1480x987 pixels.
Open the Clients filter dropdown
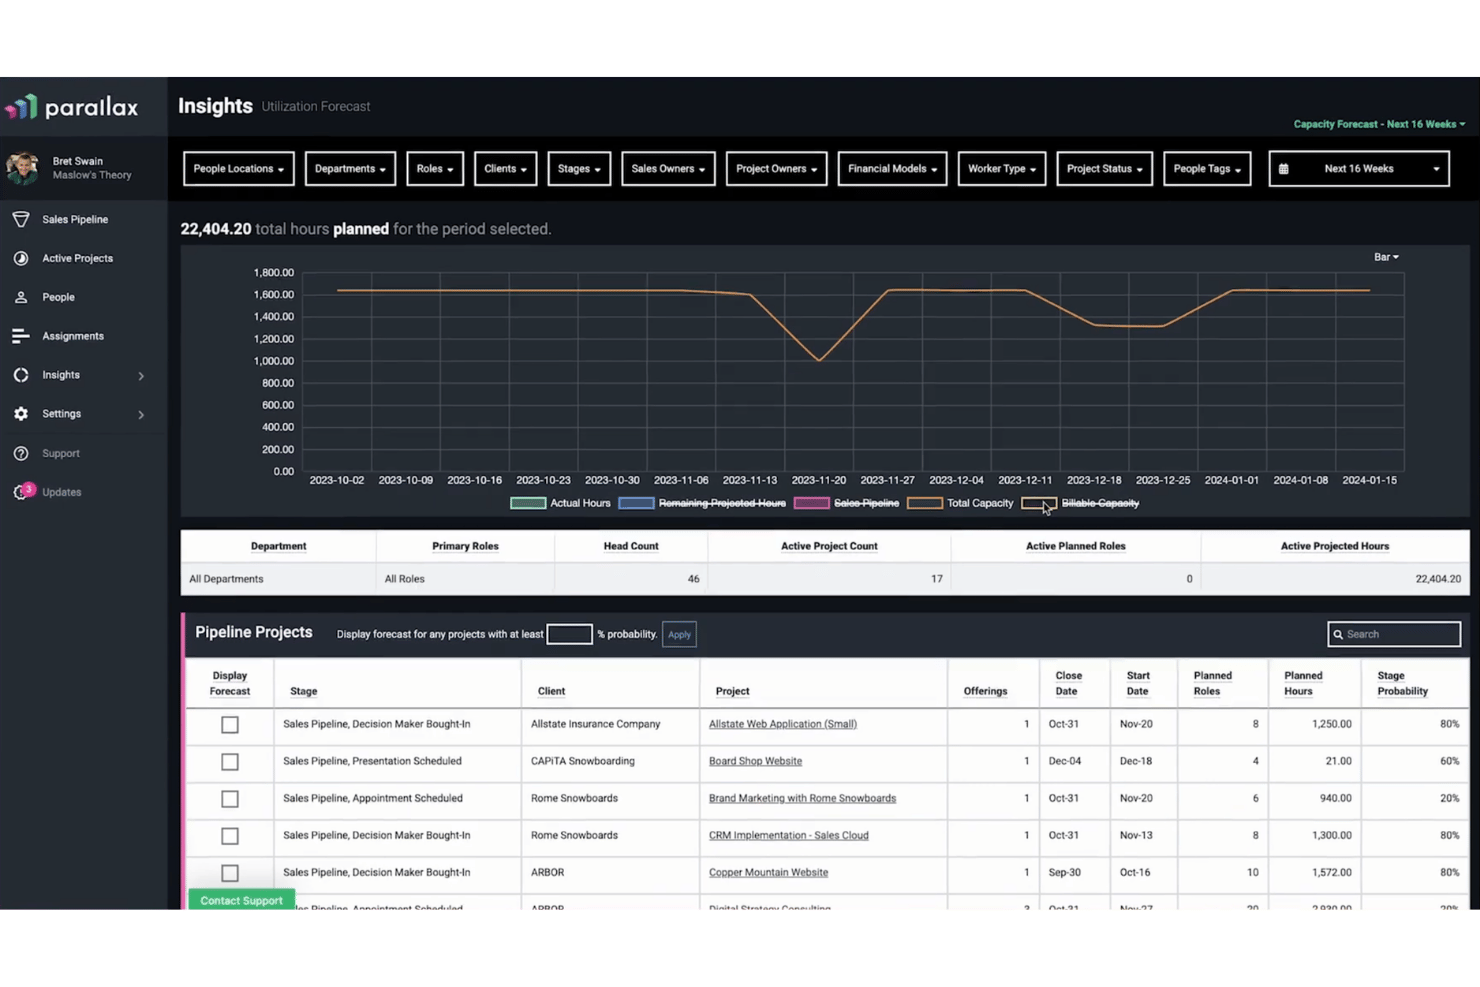pyautogui.click(x=505, y=169)
